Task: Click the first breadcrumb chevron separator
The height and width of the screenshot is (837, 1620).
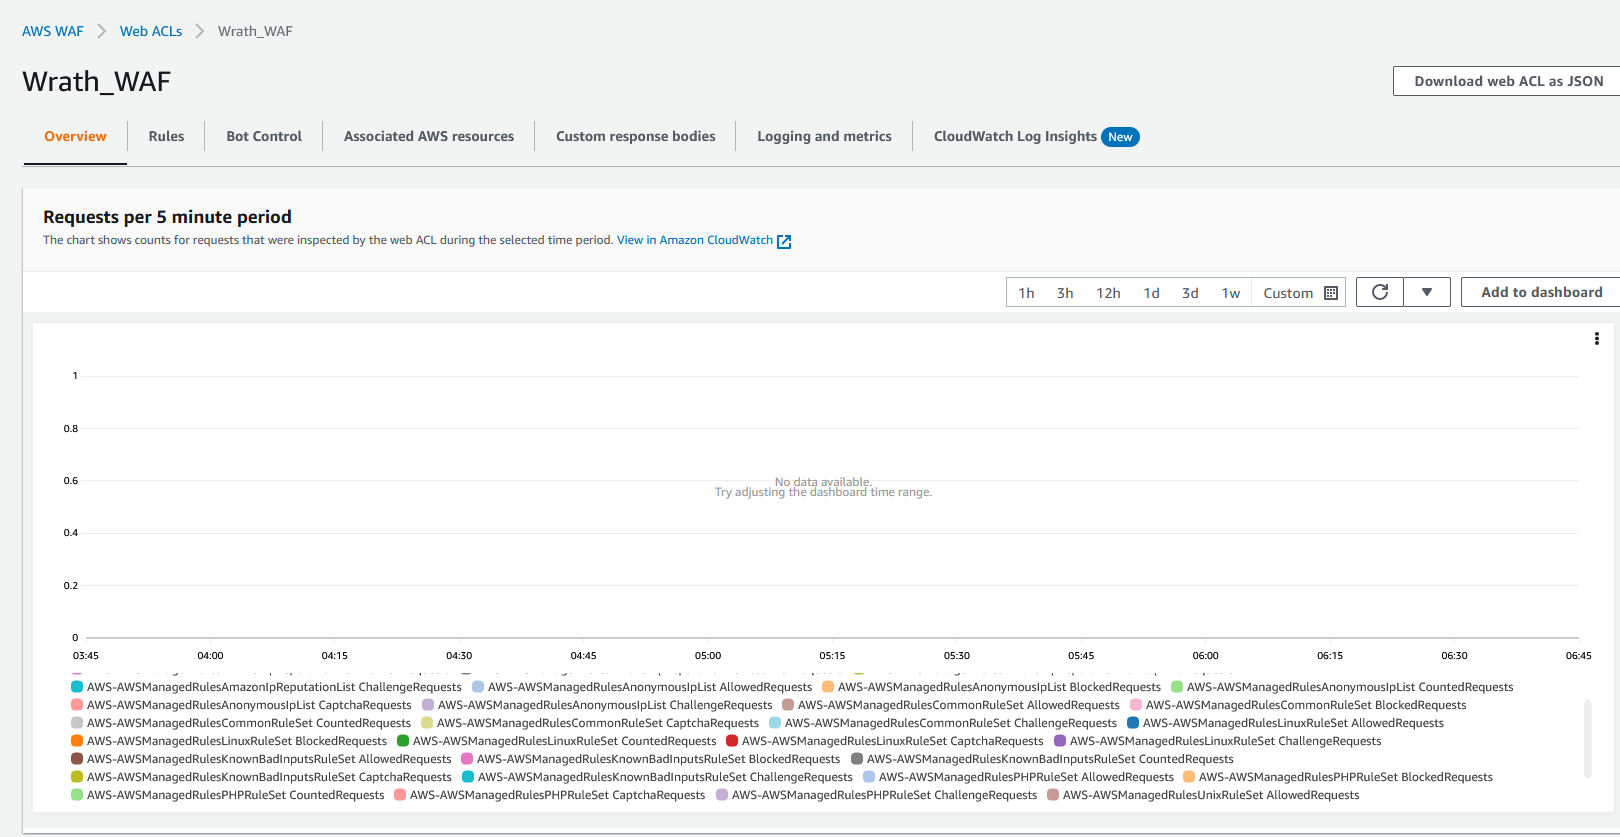Action: pos(102,31)
